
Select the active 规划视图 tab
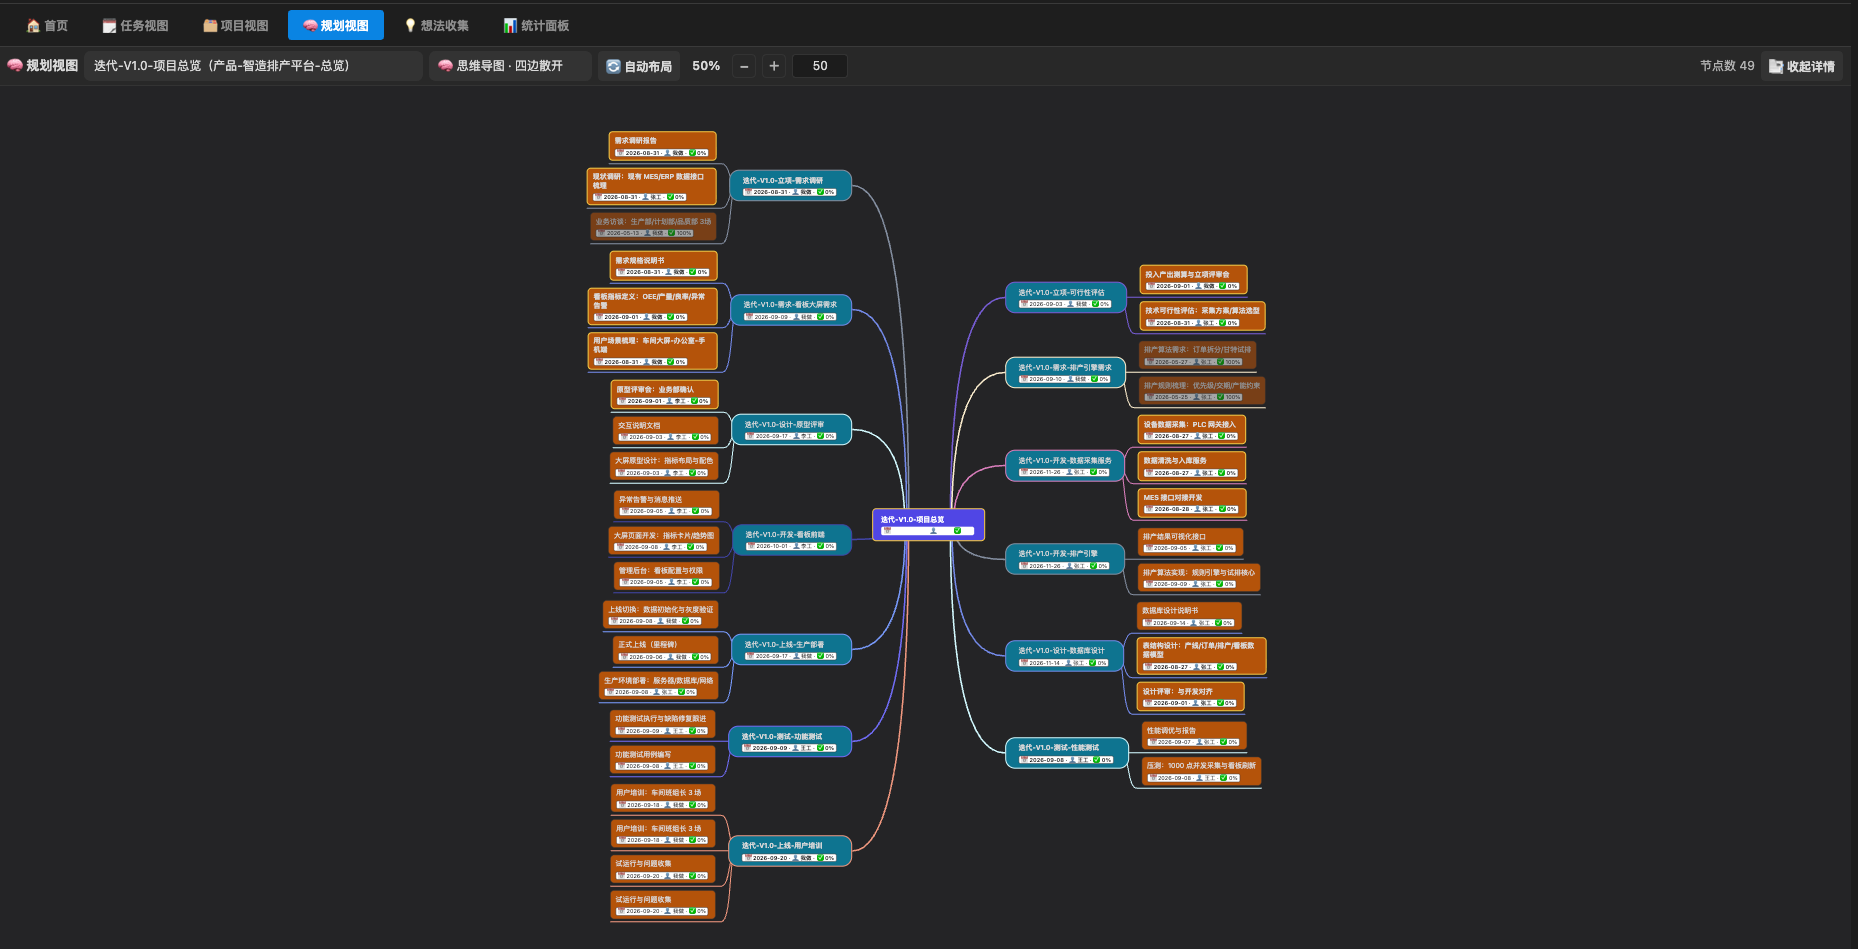(336, 25)
